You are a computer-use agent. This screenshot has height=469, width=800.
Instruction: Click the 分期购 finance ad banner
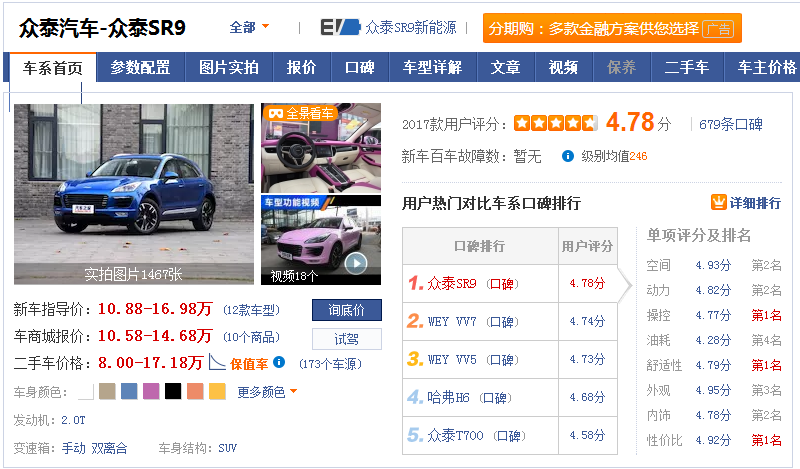[x=612, y=28]
